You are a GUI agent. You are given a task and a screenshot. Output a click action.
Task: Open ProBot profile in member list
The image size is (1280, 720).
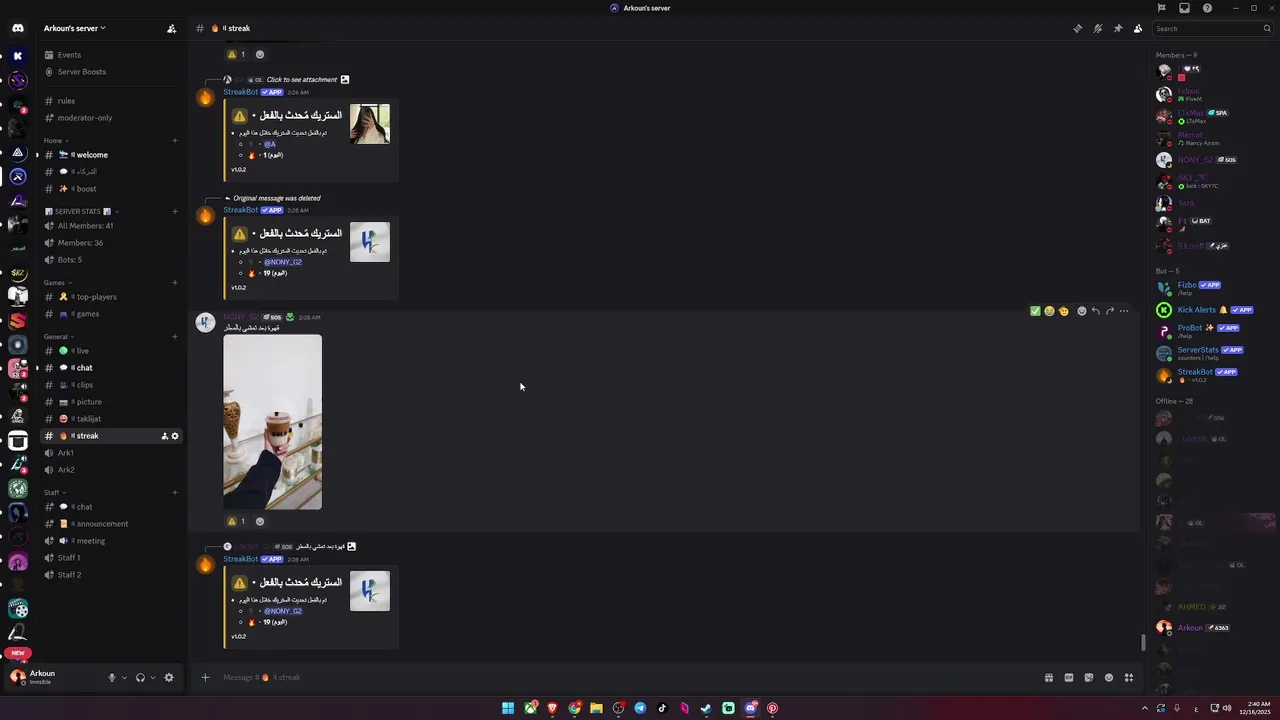pyautogui.click(x=1214, y=331)
